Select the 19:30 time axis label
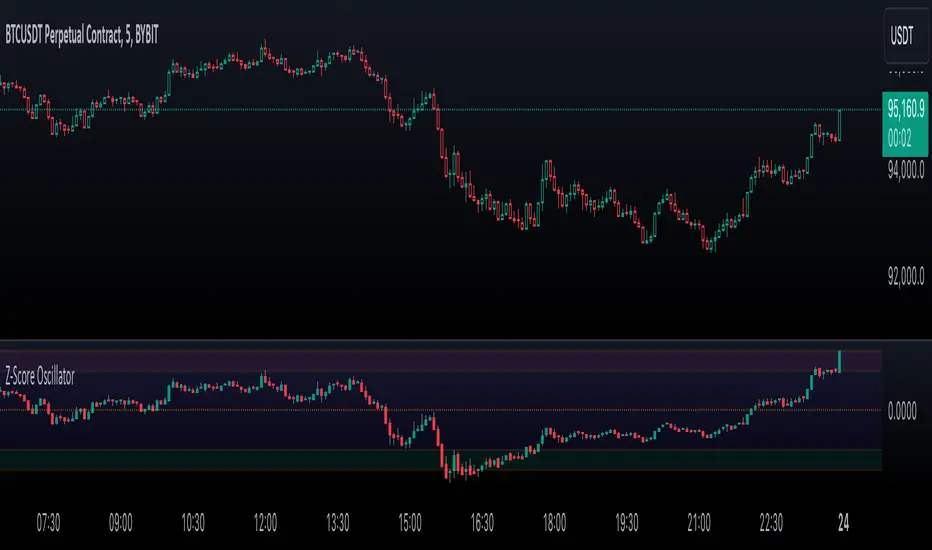This screenshot has height=550, width=932. pos(627,521)
